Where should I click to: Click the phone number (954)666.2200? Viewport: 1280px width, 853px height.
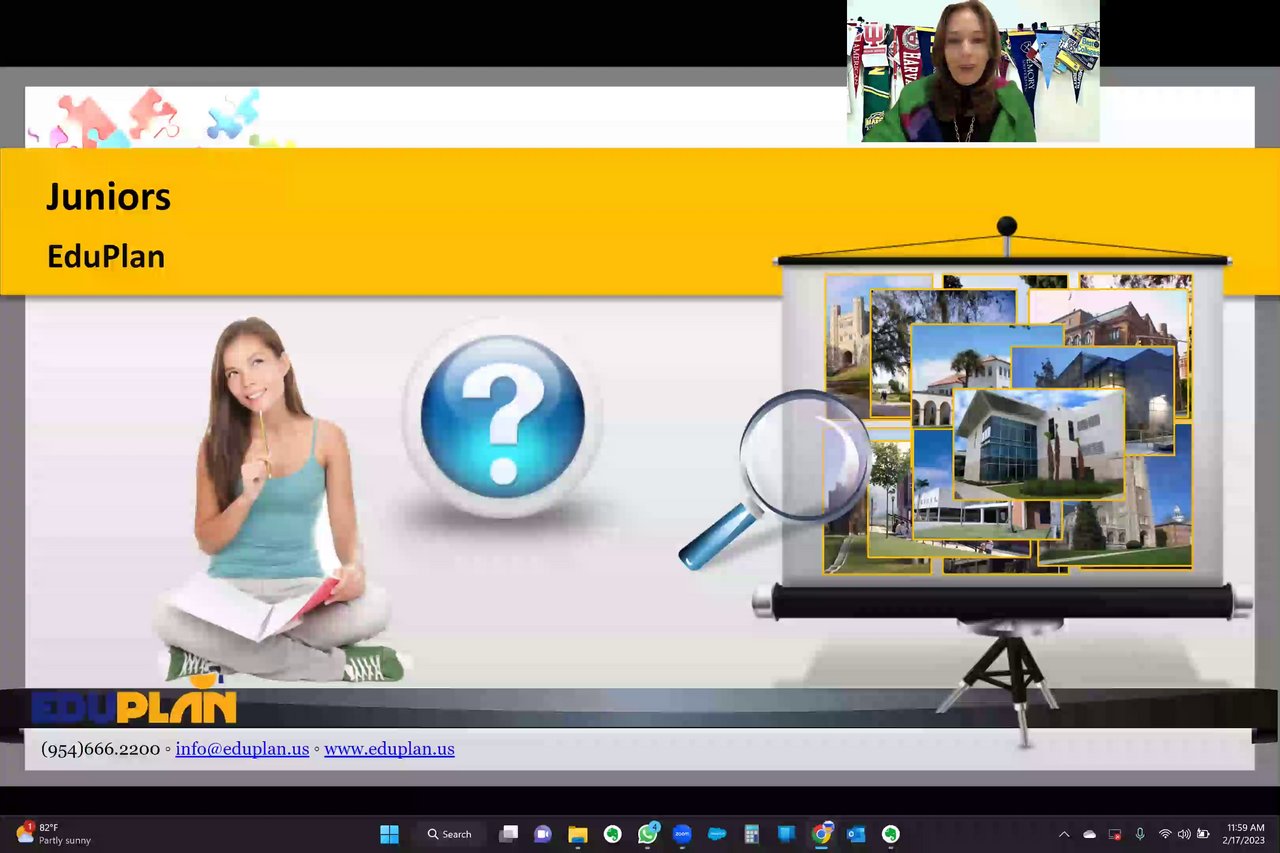pyautogui.click(x=100, y=749)
